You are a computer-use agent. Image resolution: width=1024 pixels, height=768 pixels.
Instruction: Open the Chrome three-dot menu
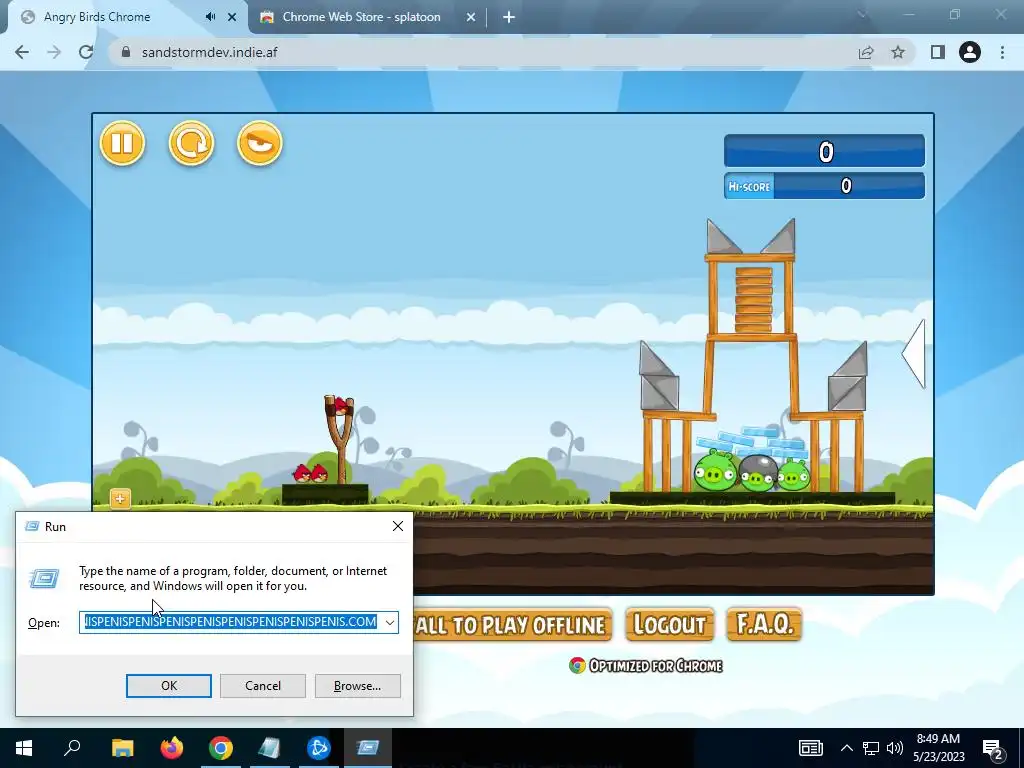pyautogui.click(x=1002, y=52)
